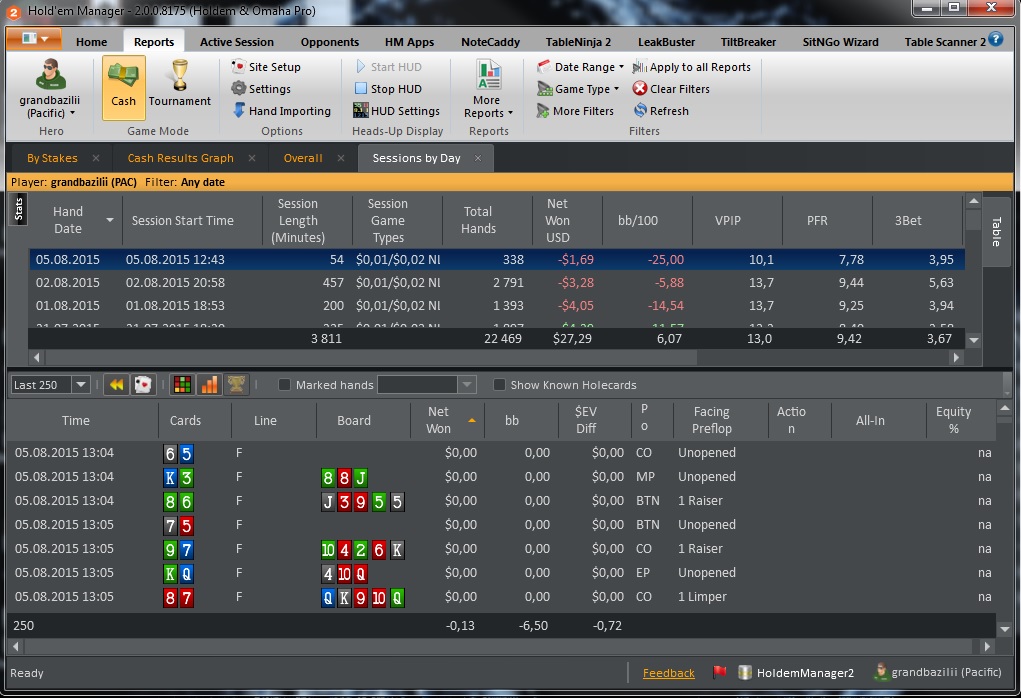
Task: Open the application menu dropdown button
Action: click(35, 39)
